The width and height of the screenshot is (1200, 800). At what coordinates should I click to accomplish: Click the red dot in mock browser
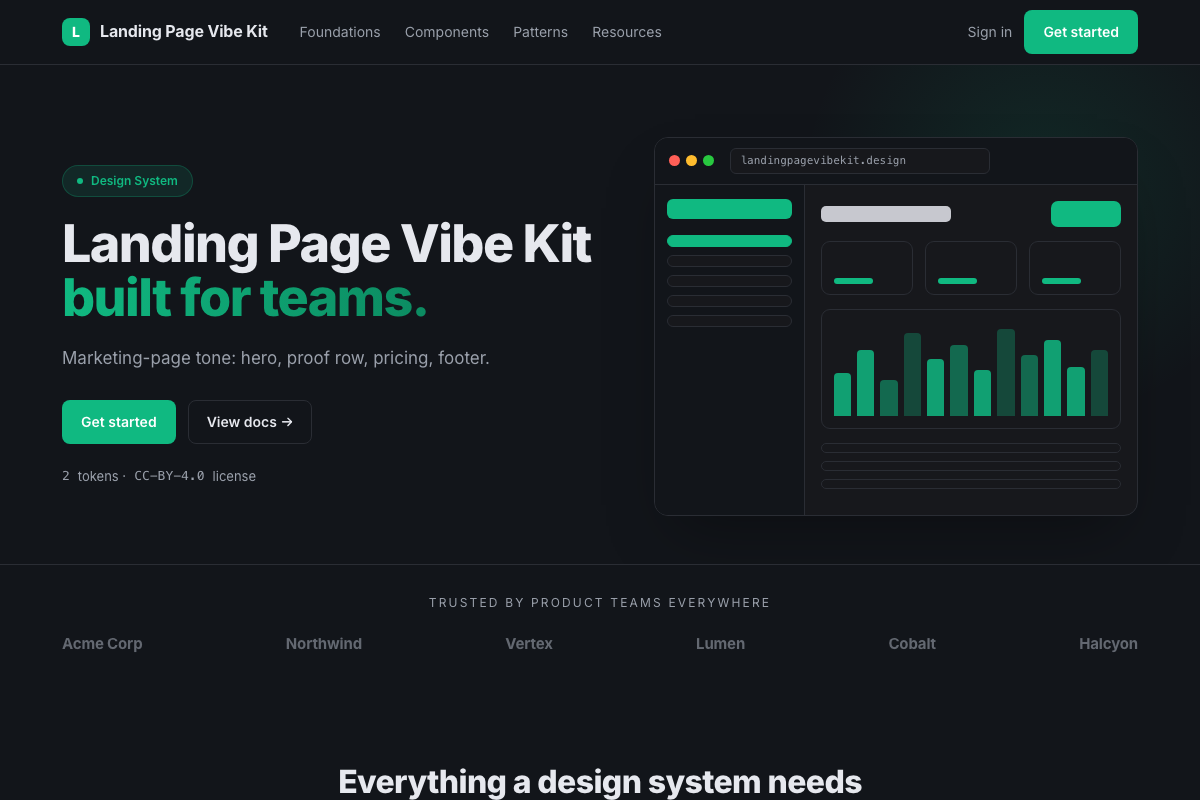point(674,160)
